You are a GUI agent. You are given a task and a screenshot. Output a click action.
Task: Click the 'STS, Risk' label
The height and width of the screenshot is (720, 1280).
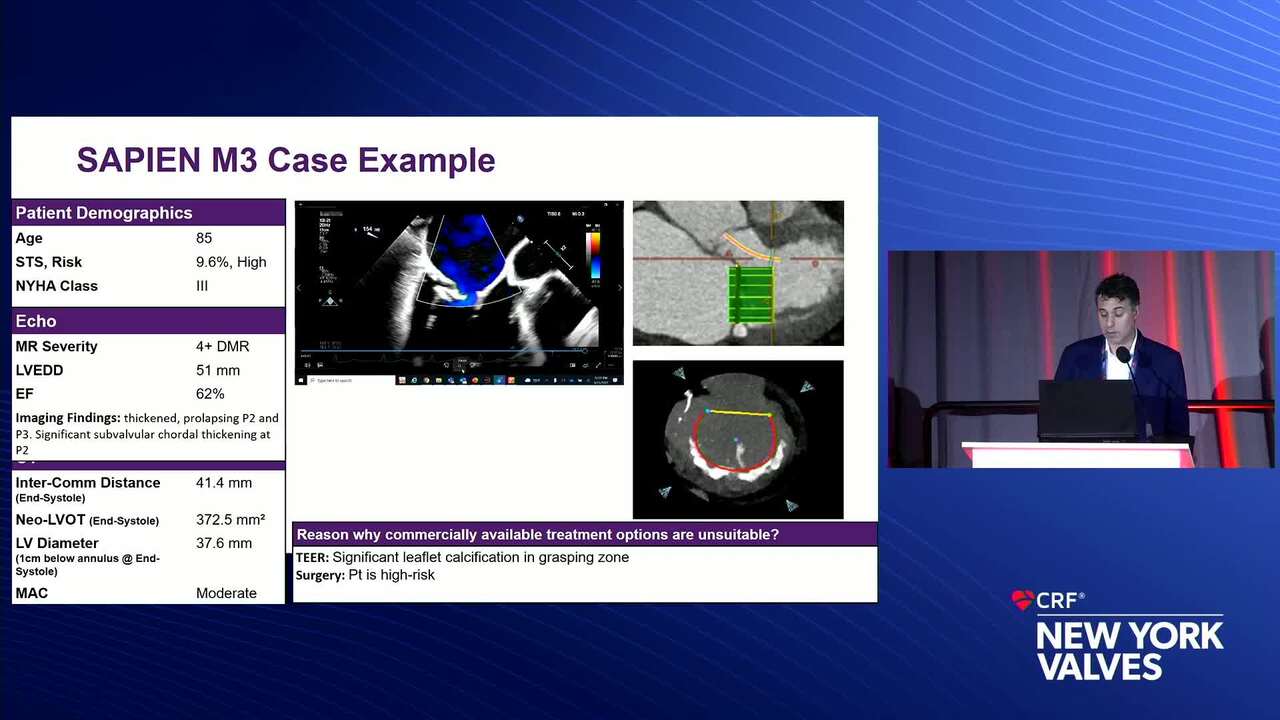[x=49, y=262]
